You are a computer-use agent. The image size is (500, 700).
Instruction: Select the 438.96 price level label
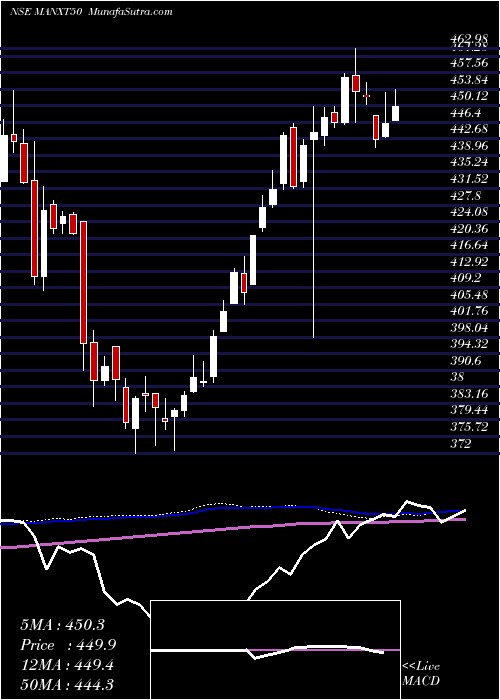pyautogui.click(x=468, y=146)
